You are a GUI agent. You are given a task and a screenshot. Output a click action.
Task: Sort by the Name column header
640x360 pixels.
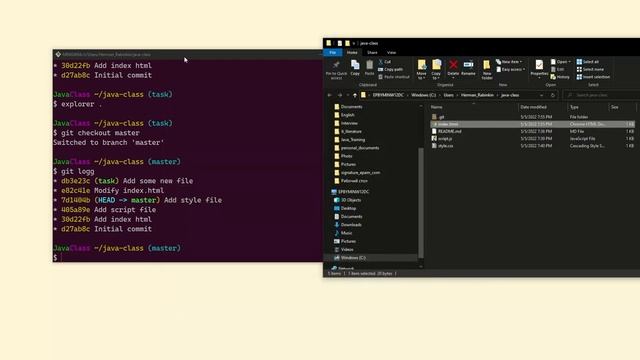click(473, 107)
